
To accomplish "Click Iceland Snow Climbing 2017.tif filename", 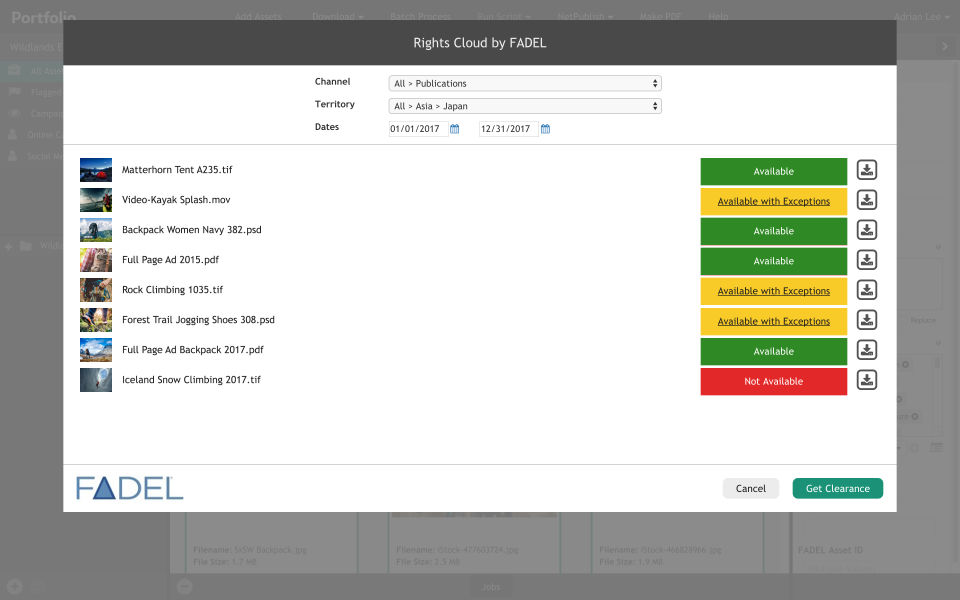I will pyautogui.click(x=191, y=380).
